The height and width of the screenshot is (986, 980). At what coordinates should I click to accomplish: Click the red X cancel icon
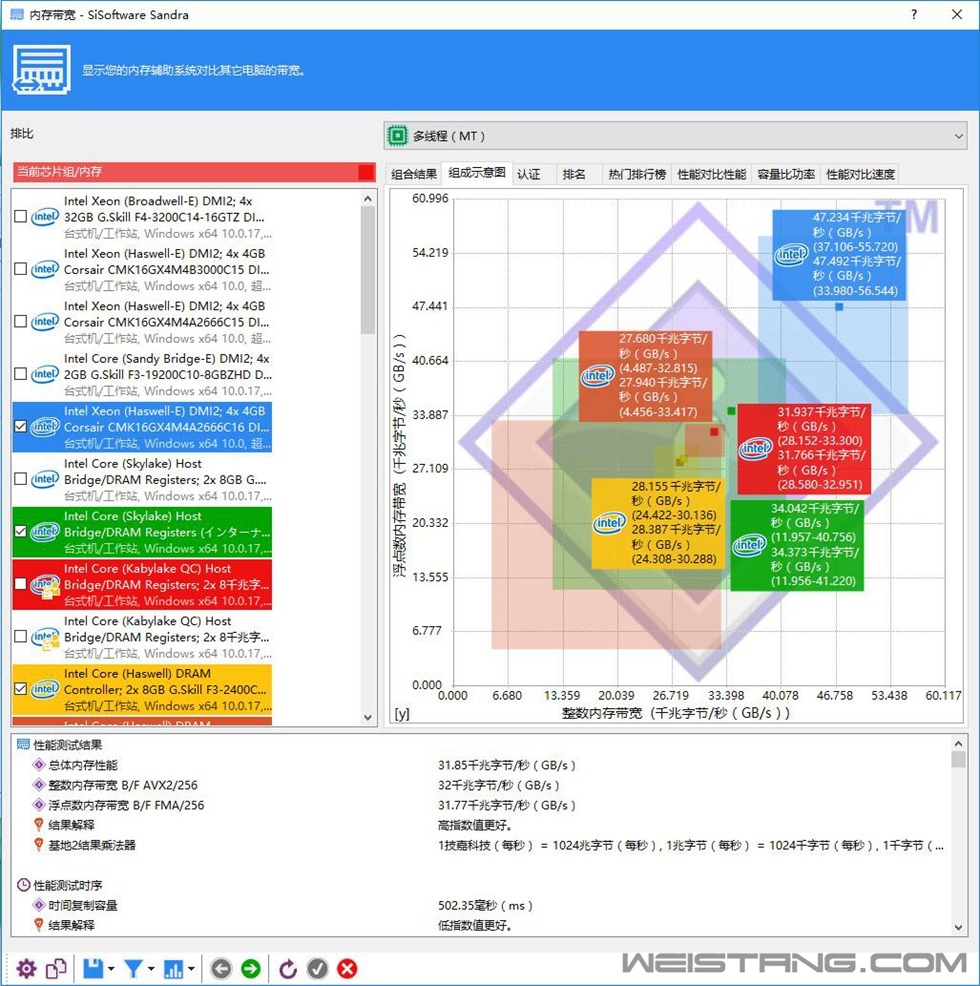click(347, 968)
